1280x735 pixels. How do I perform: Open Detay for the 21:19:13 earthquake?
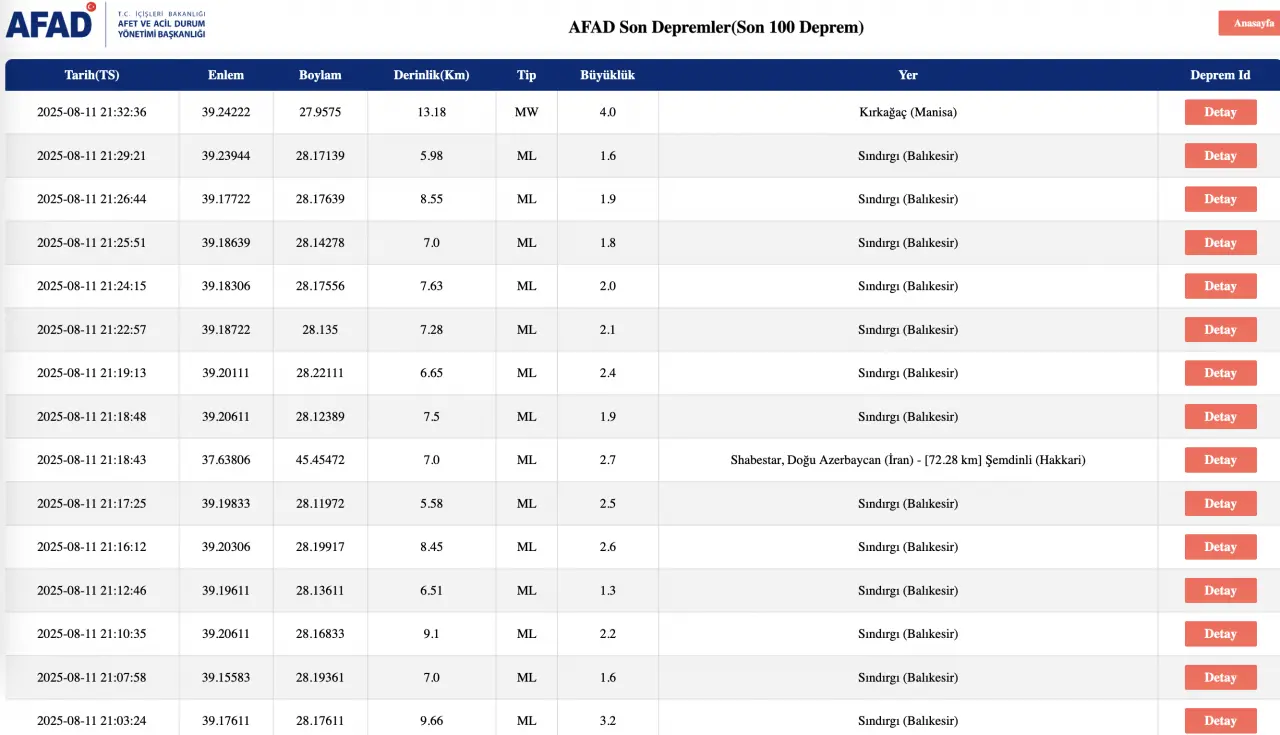click(1220, 373)
